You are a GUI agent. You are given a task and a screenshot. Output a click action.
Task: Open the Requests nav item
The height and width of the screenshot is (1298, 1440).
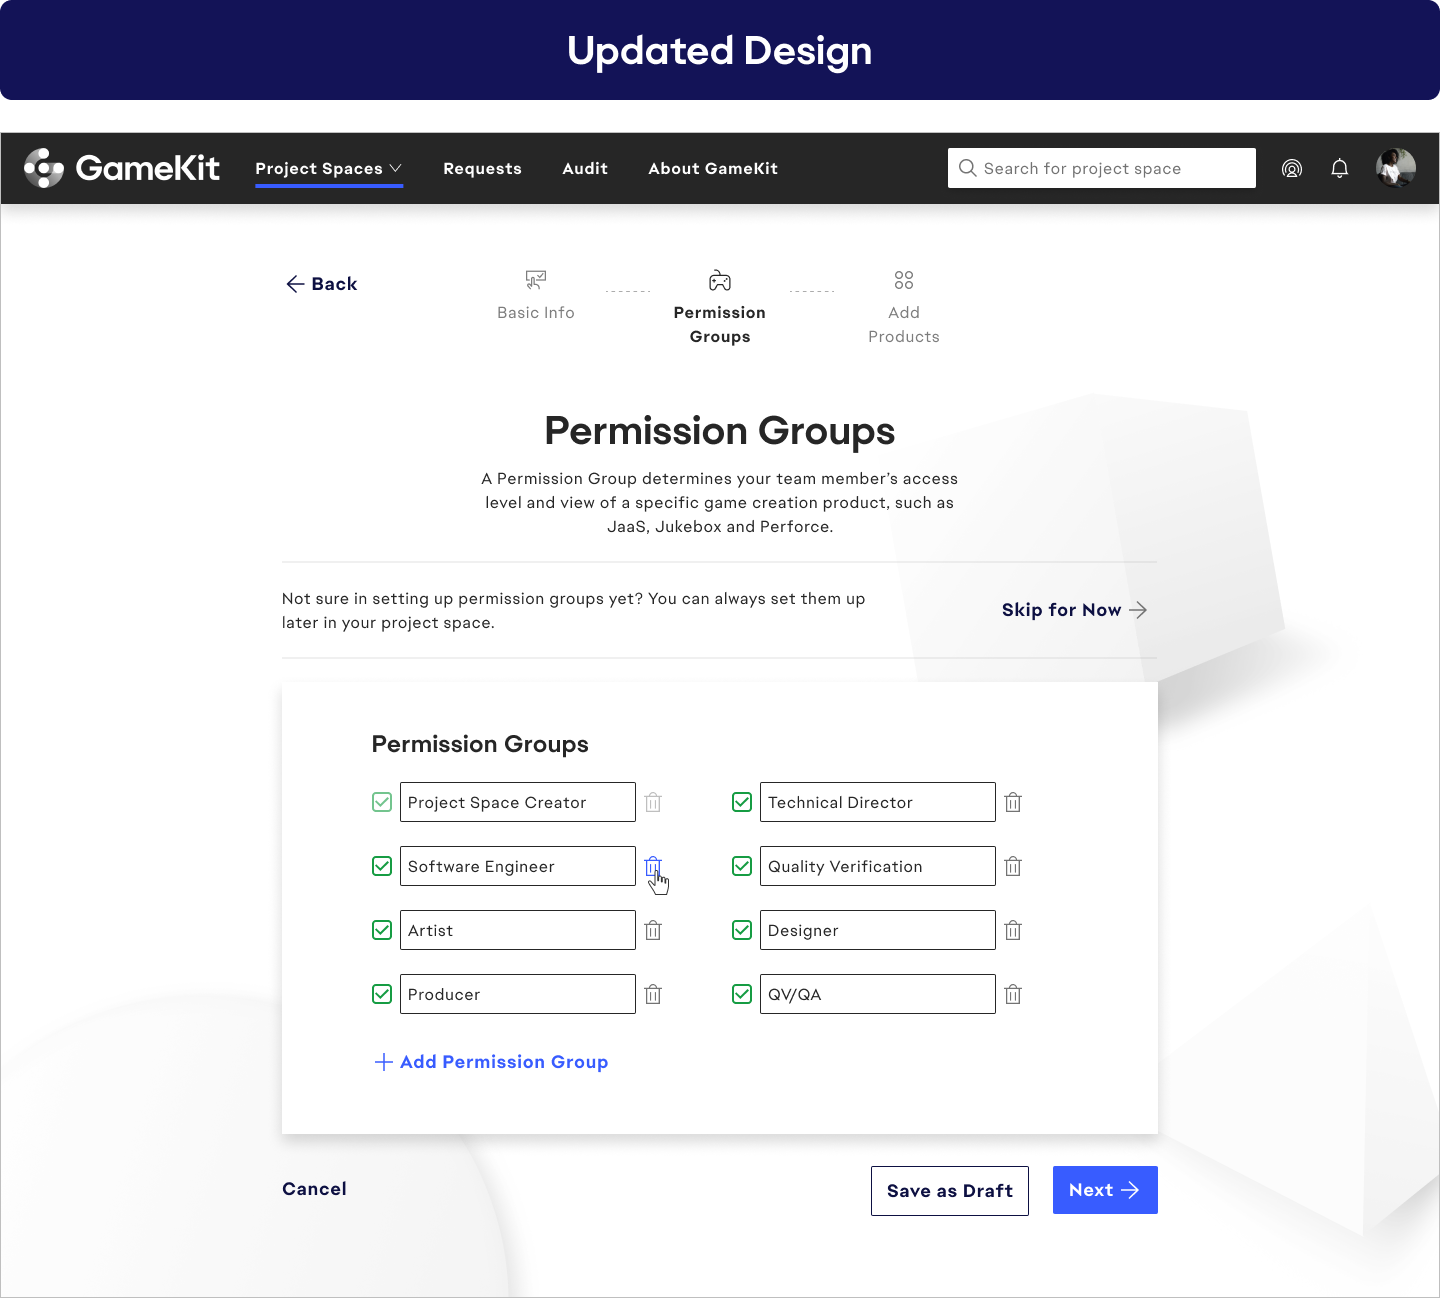(x=482, y=168)
